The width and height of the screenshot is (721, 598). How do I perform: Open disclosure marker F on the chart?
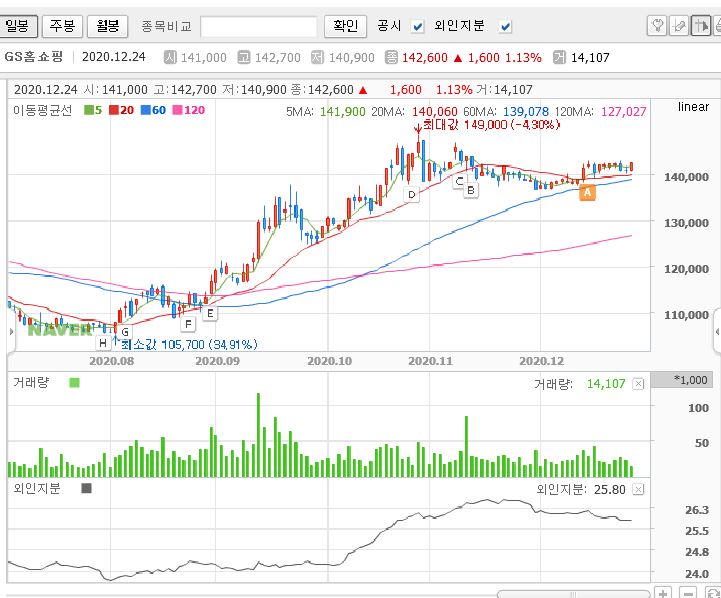point(188,324)
